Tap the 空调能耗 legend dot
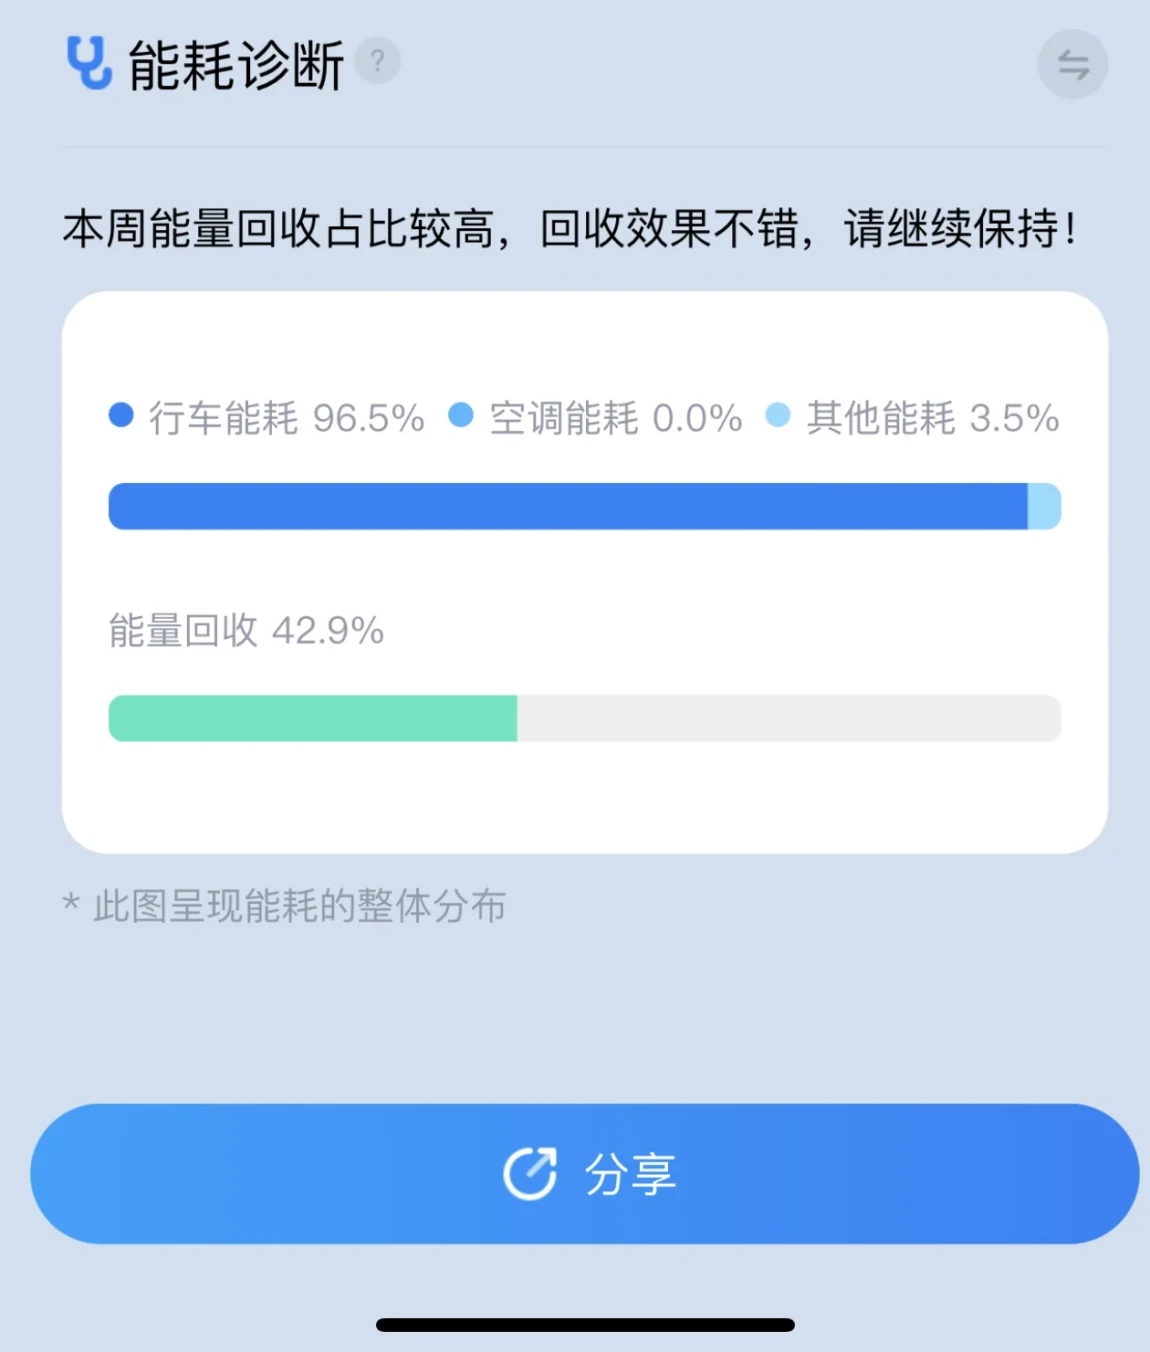 coord(461,415)
